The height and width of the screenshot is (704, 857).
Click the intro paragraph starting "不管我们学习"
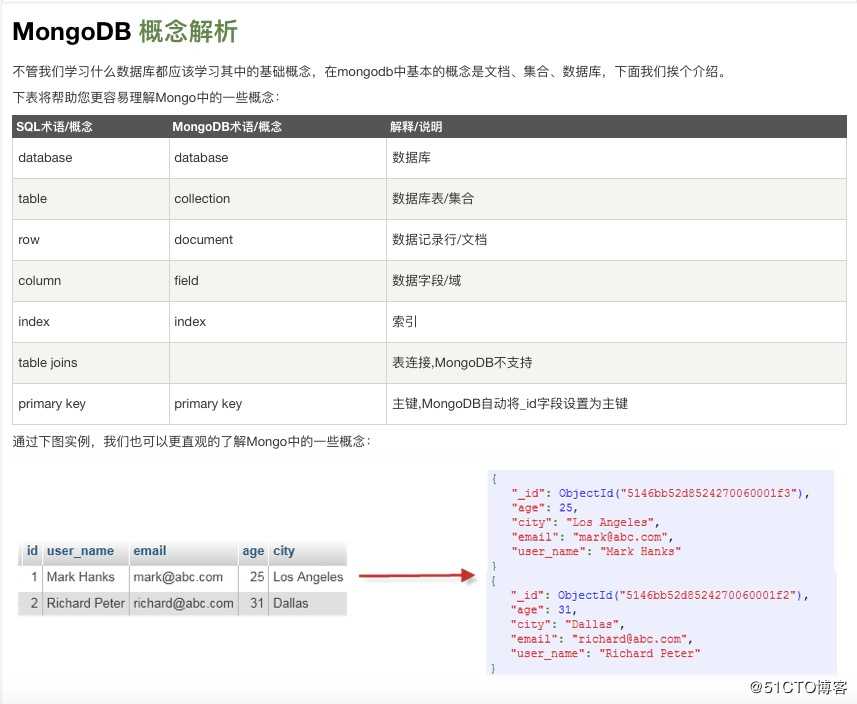(370, 71)
